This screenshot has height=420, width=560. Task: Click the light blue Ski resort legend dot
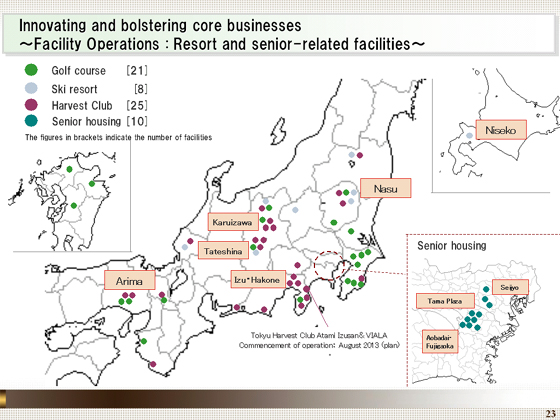31,88
